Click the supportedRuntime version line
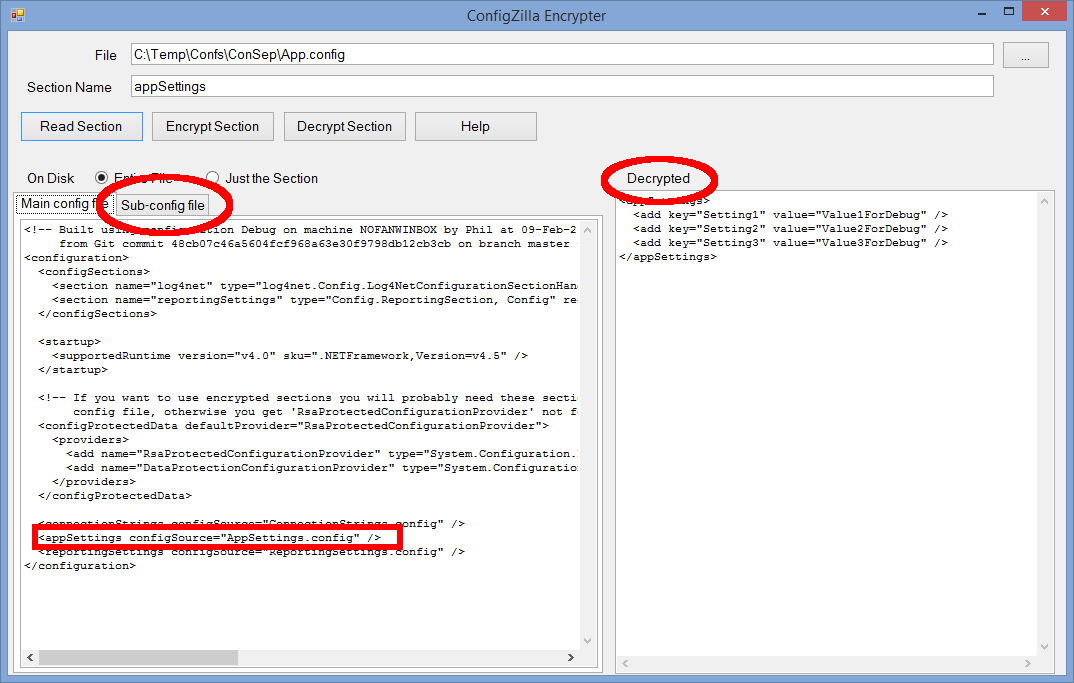Image resolution: width=1074 pixels, height=683 pixels. tap(290, 356)
